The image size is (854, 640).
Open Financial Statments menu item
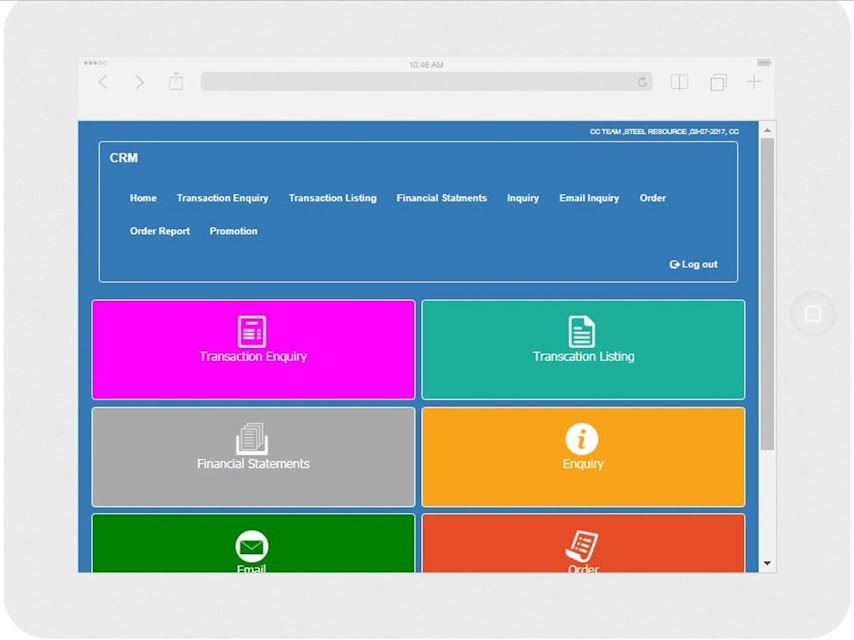pyautogui.click(x=442, y=198)
